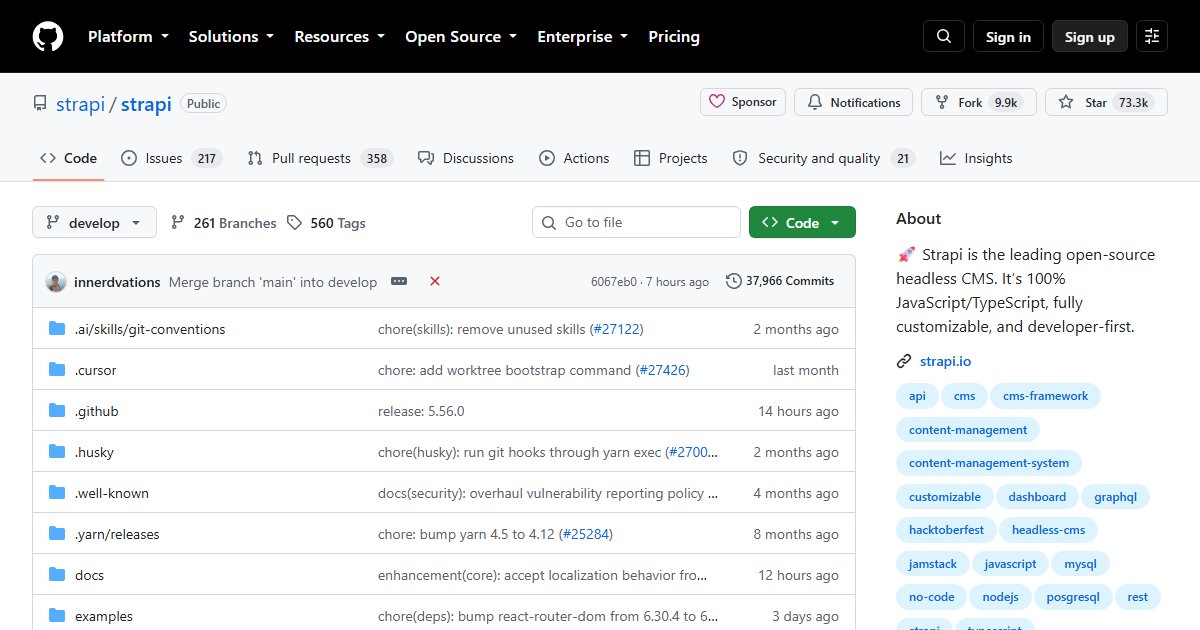
Task: Focus the Go to file field
Action: coord(636,222)
